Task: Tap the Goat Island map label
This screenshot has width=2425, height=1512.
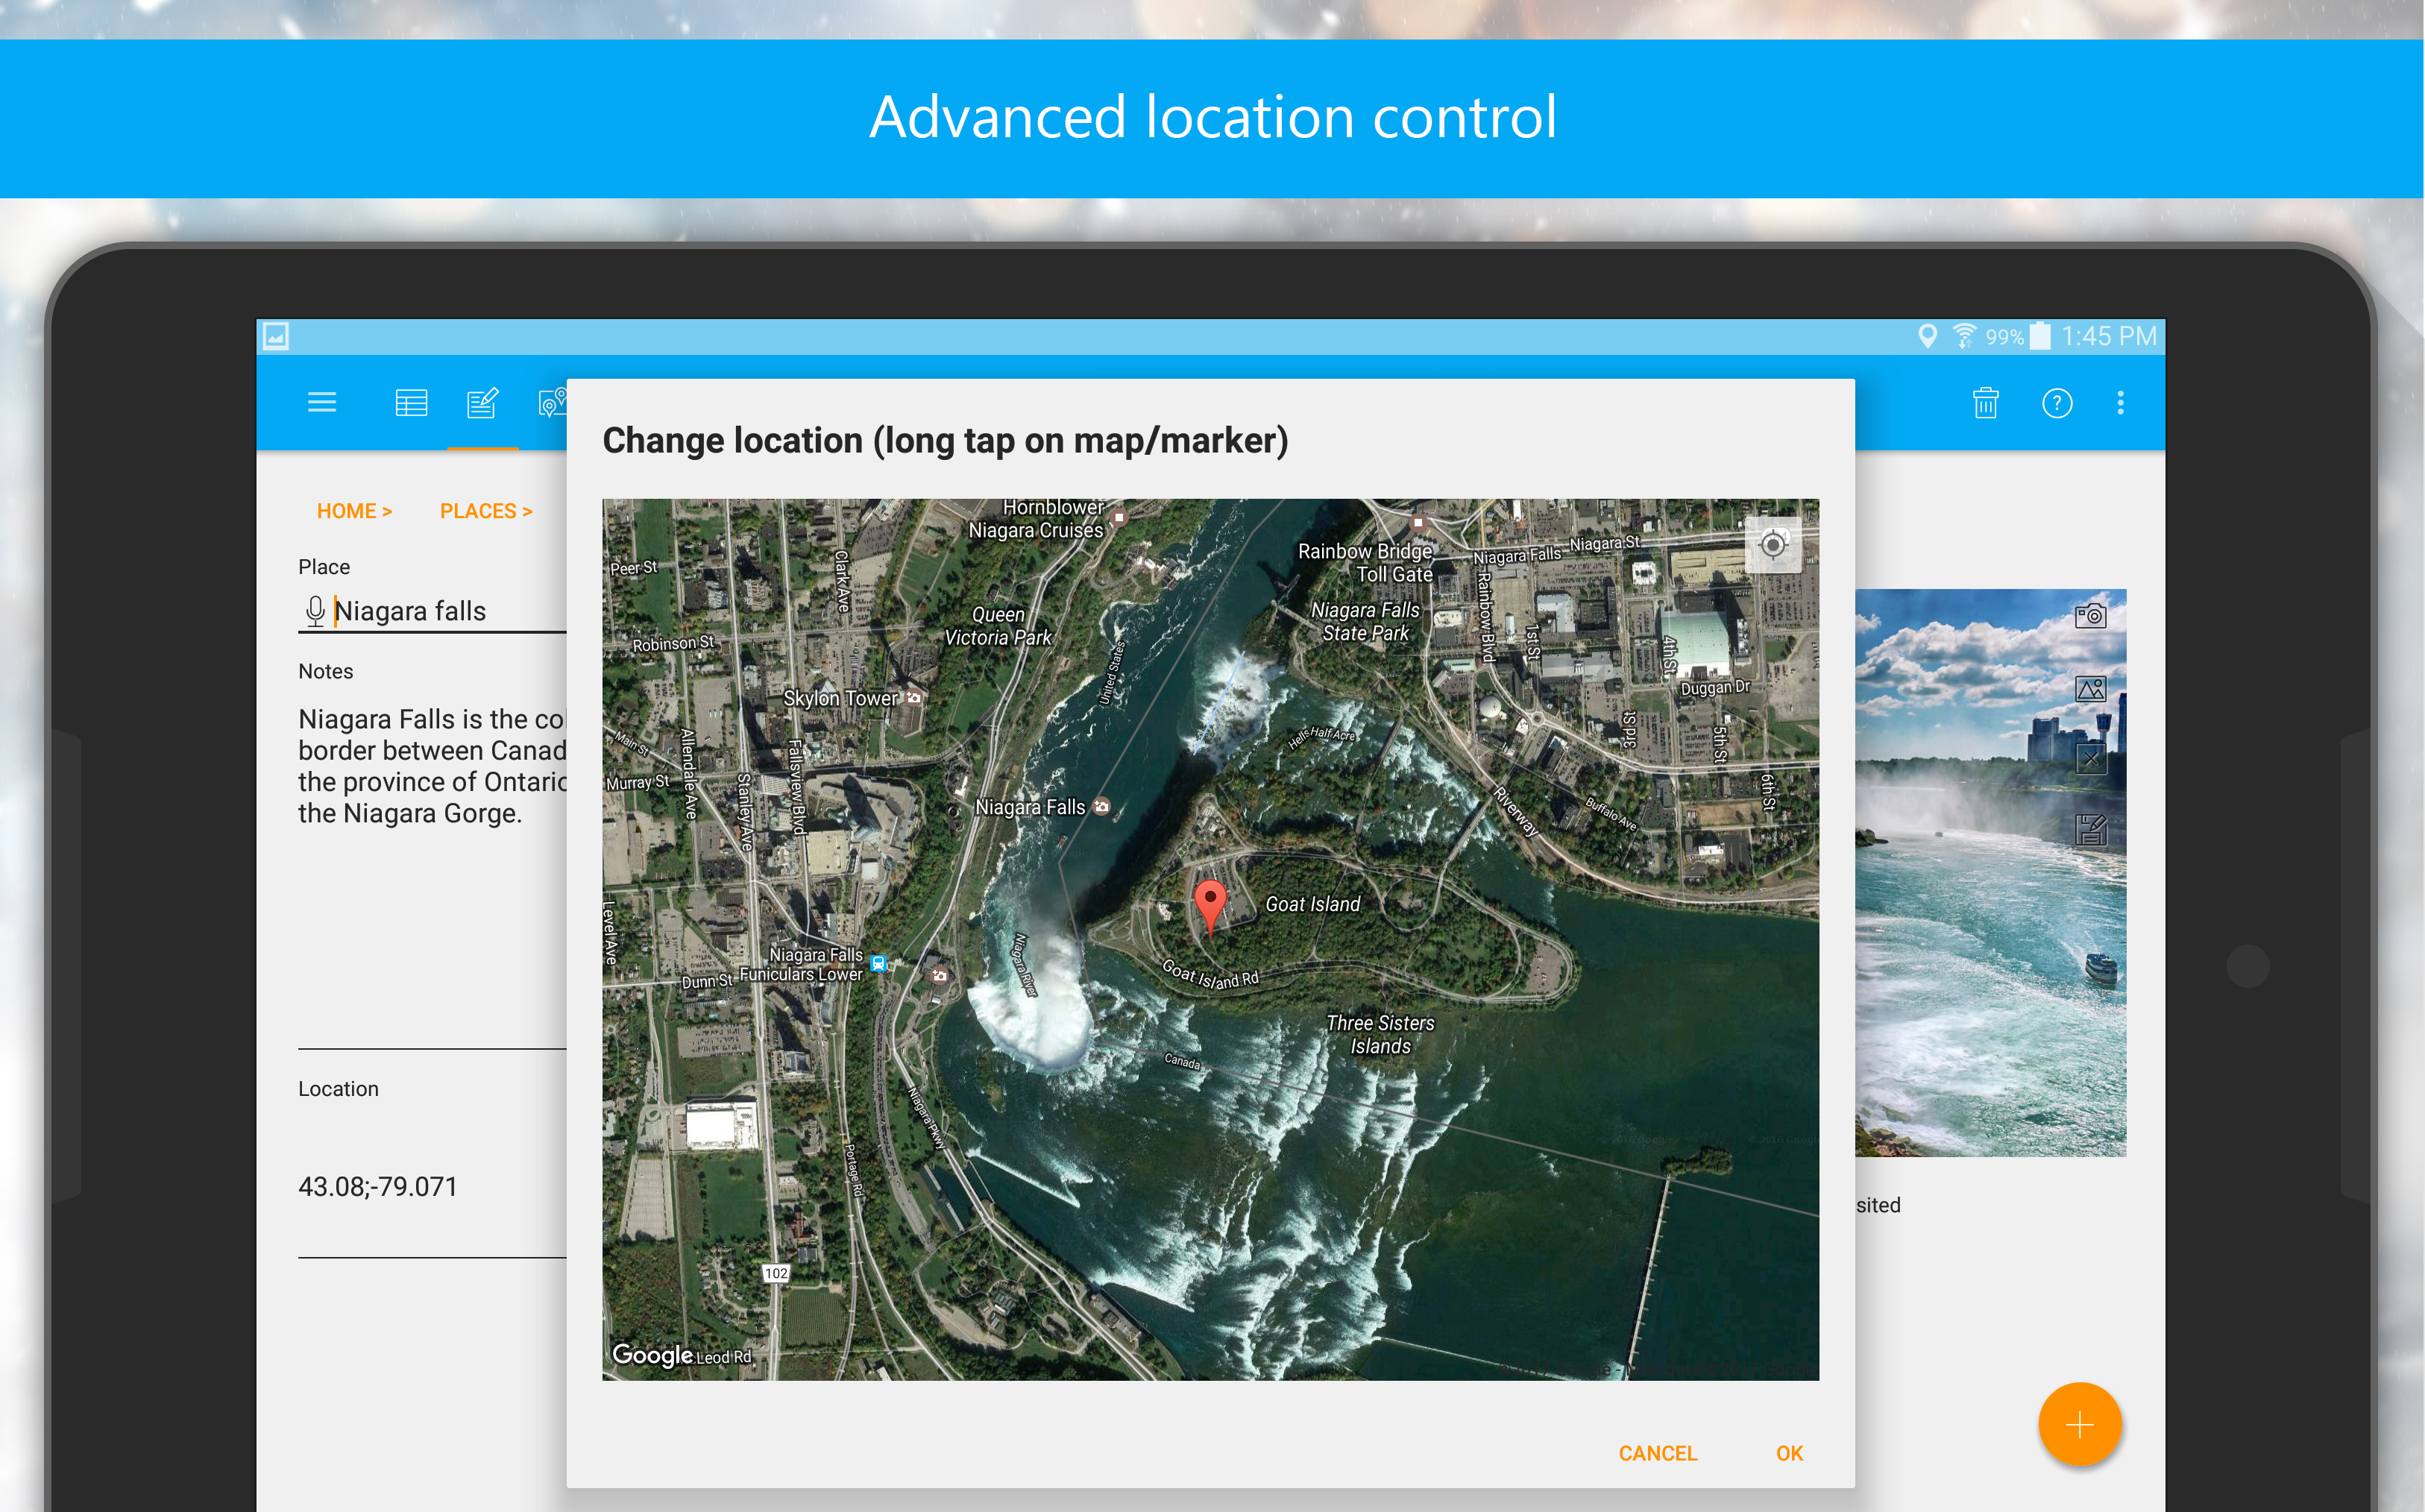Action: pyautogui.click(x=1312, y=904)
